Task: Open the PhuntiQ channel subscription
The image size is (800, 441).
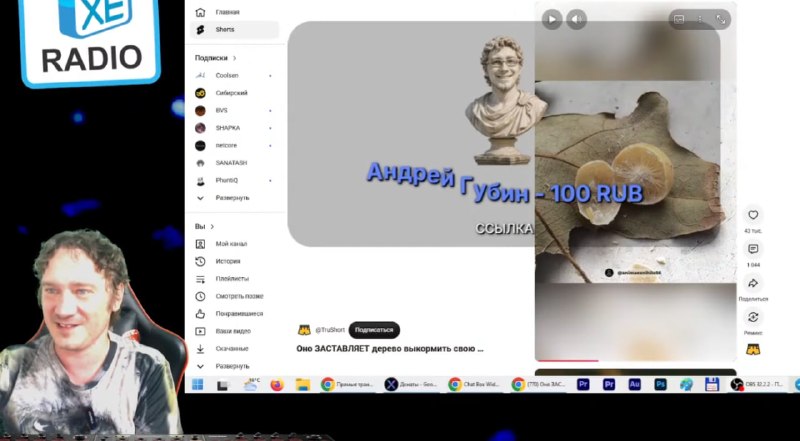Action: (x=235, y=180)
